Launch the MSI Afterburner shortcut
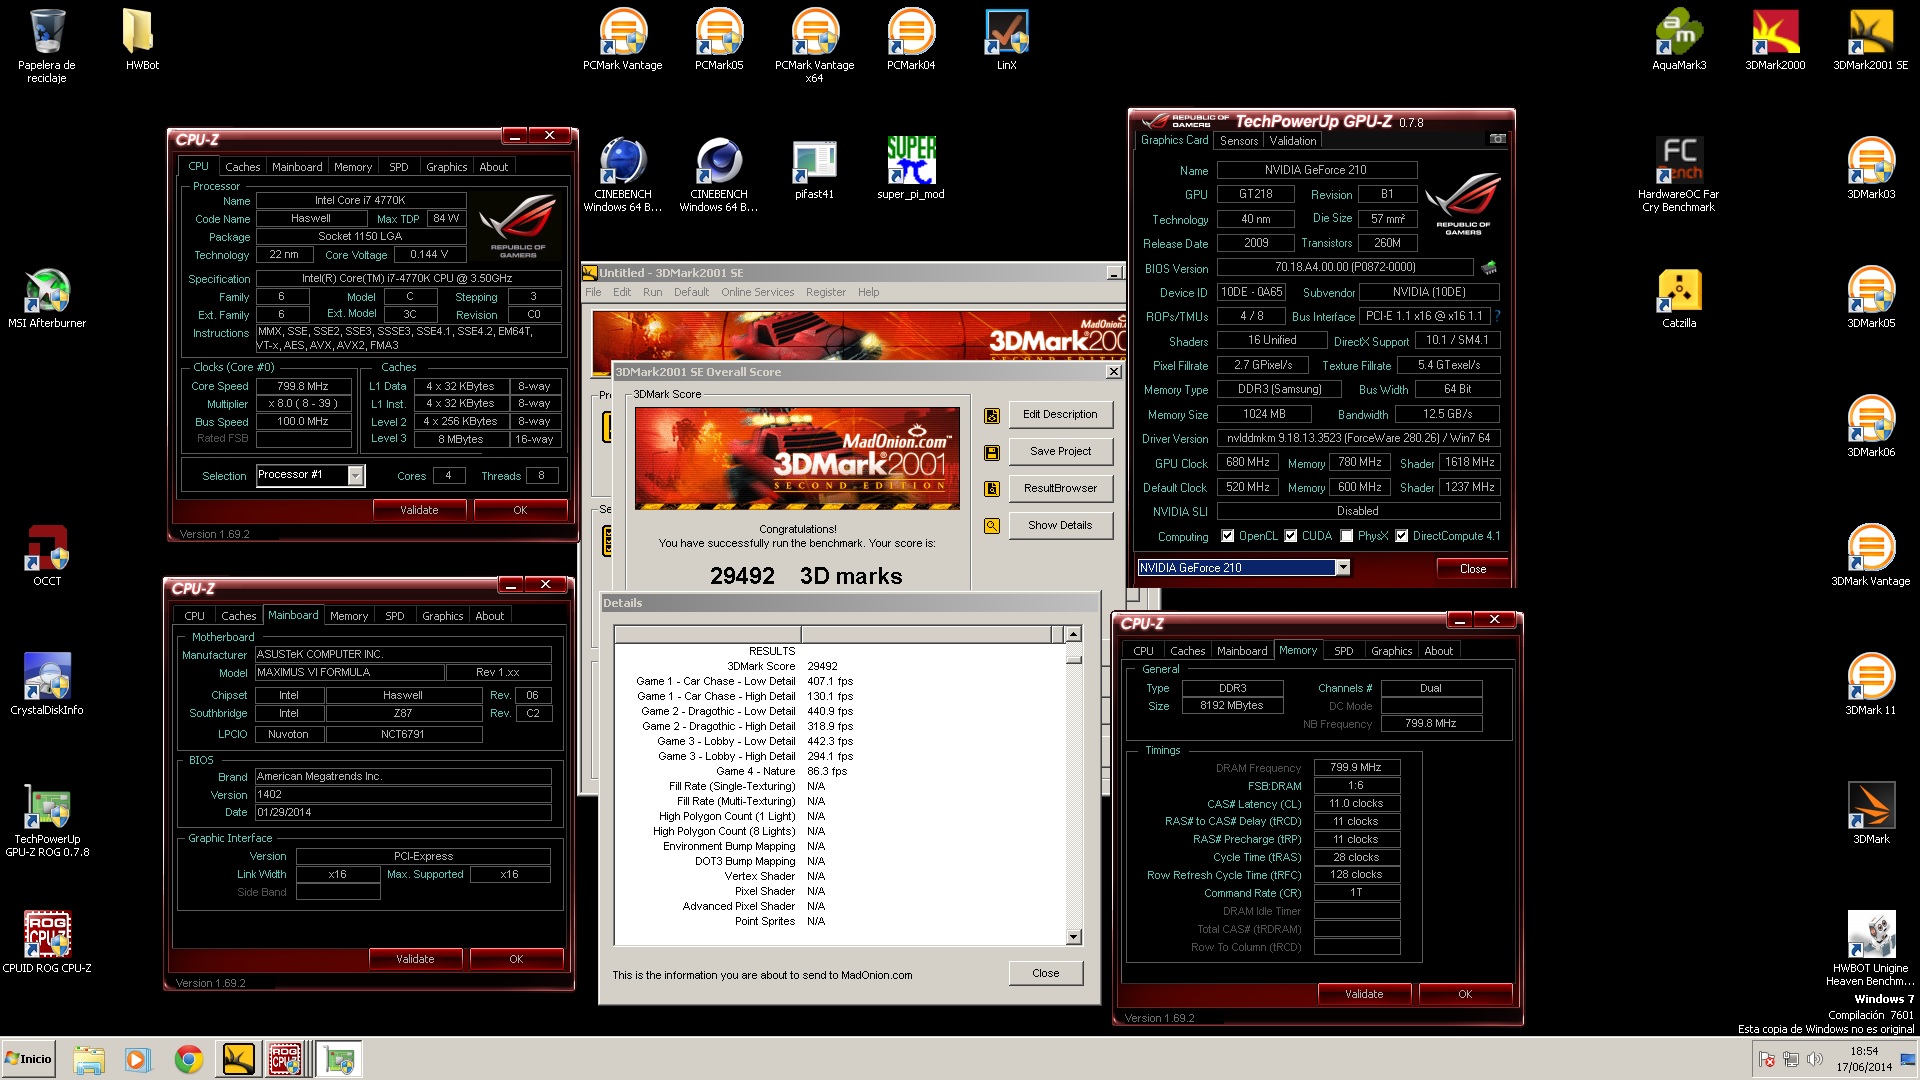The height and width of the screenshot is (1080, 1920). coord(46,298)
